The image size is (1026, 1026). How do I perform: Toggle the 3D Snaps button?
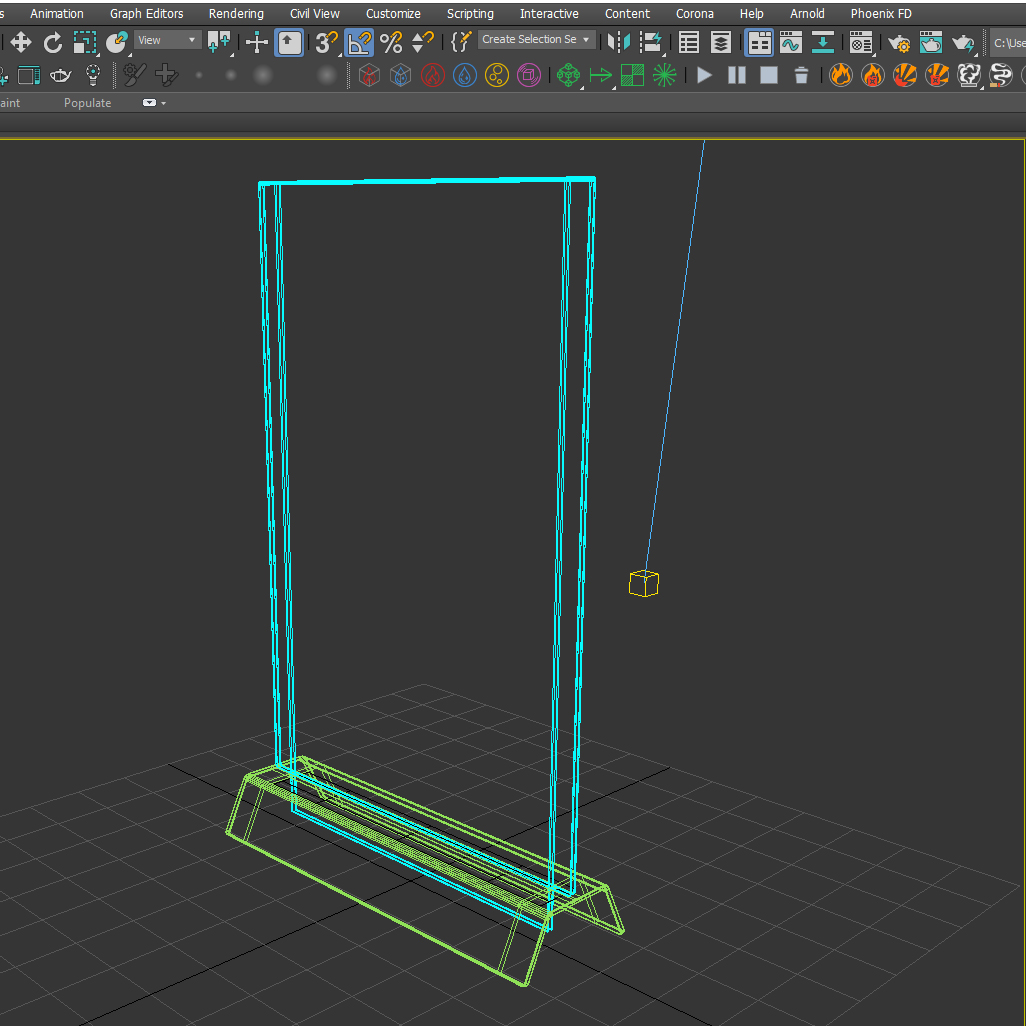point(326,42)
